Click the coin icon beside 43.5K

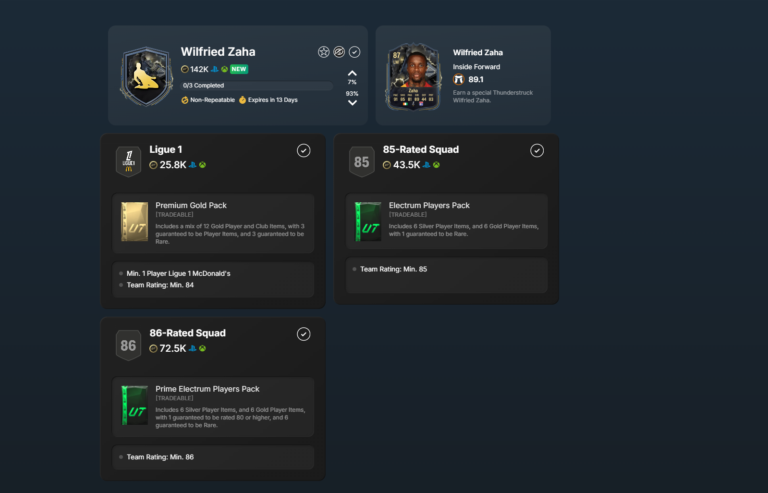pyautogui.click(x=387, y=165)
